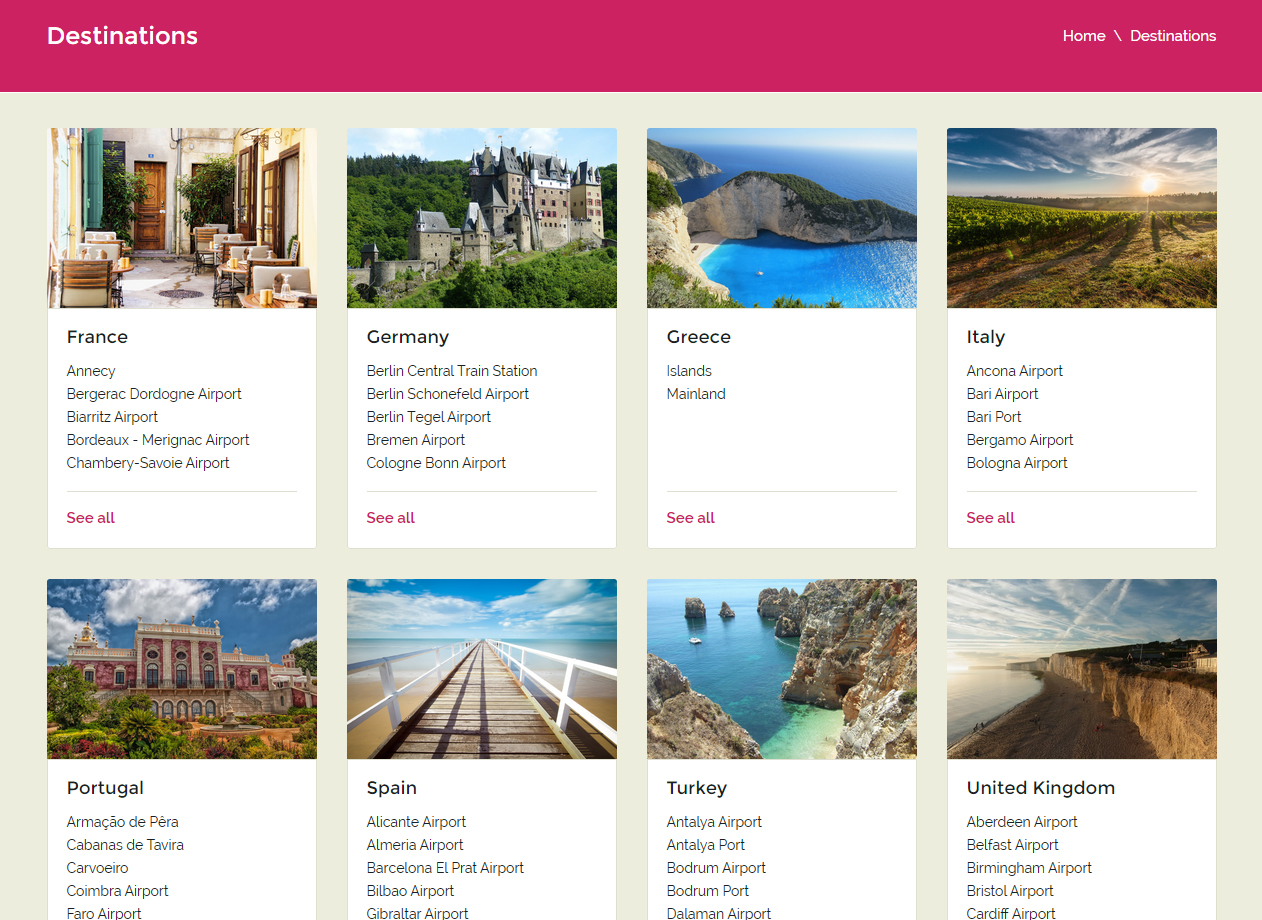Expand Germany list with See all
The width and height of the screenshot is (1262, 920).
391,518
